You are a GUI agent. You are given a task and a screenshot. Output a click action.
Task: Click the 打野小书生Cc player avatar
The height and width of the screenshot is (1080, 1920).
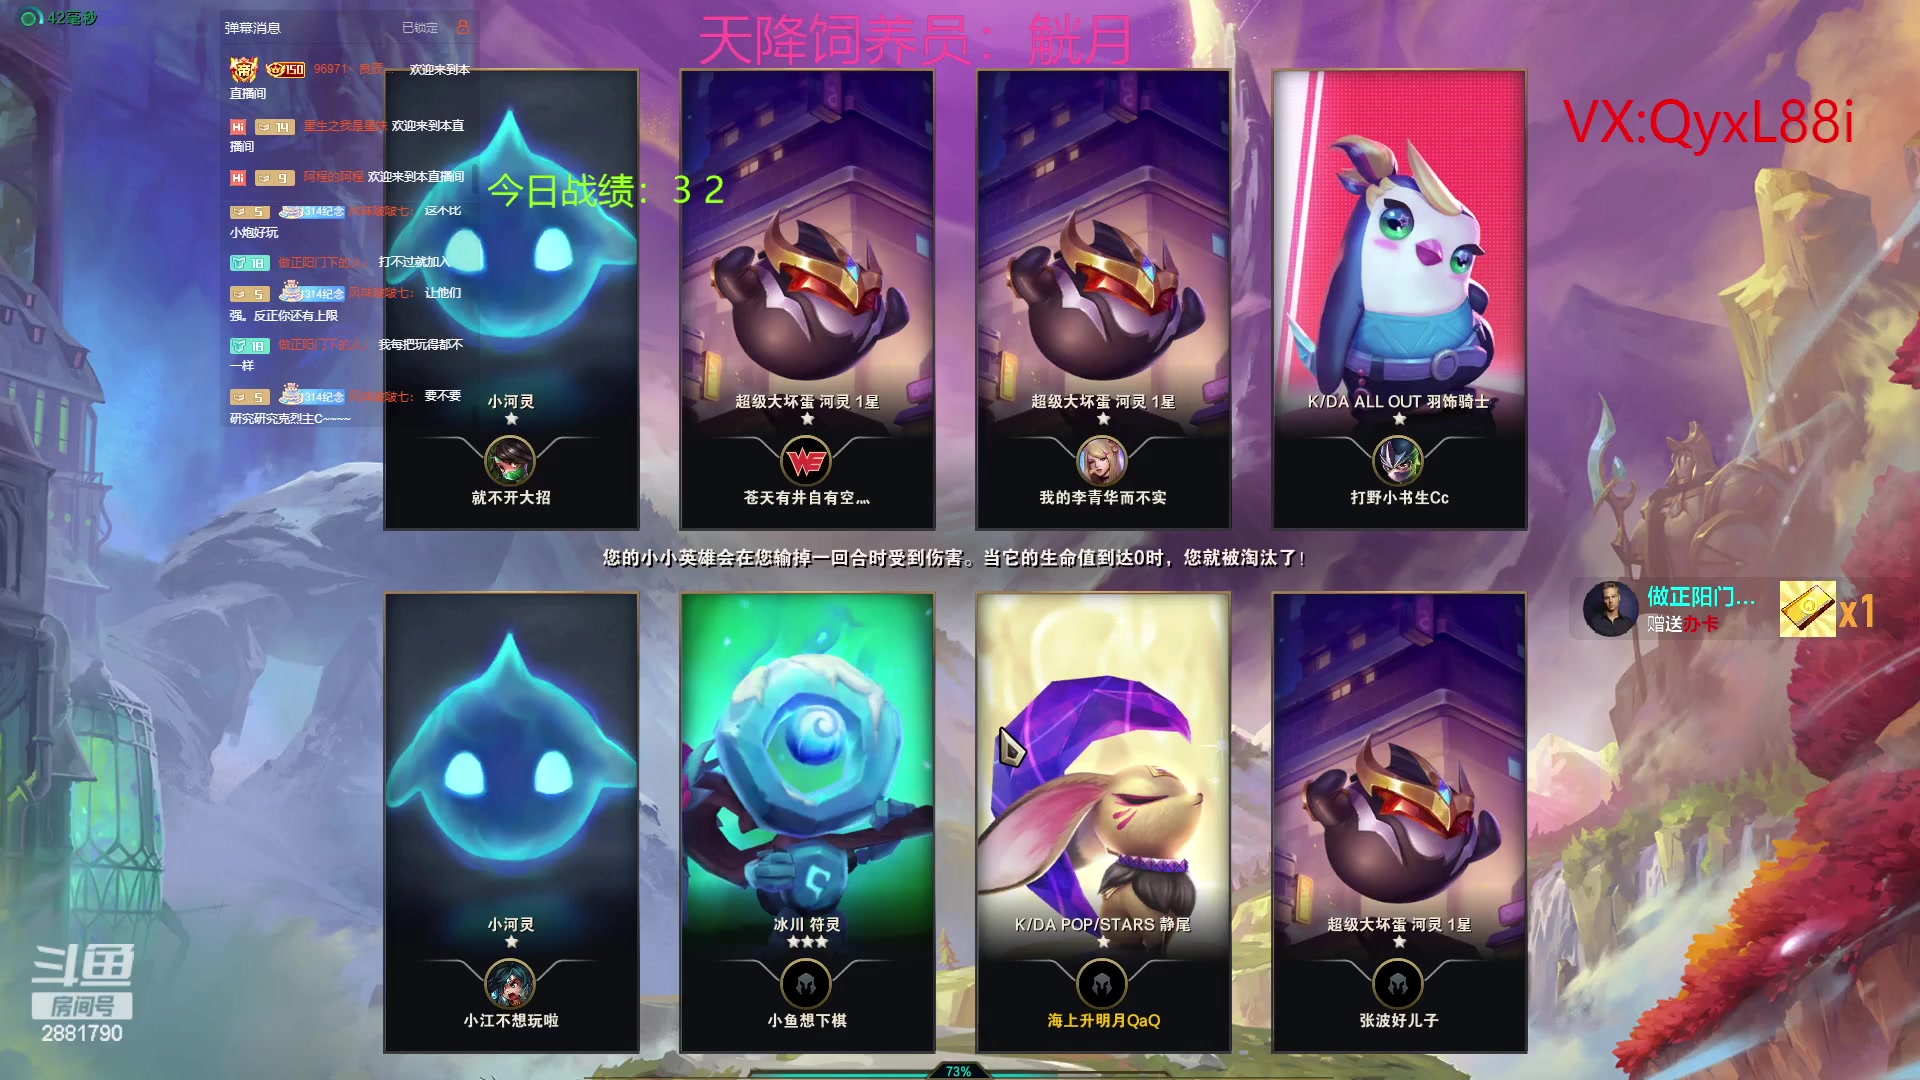1398,462
